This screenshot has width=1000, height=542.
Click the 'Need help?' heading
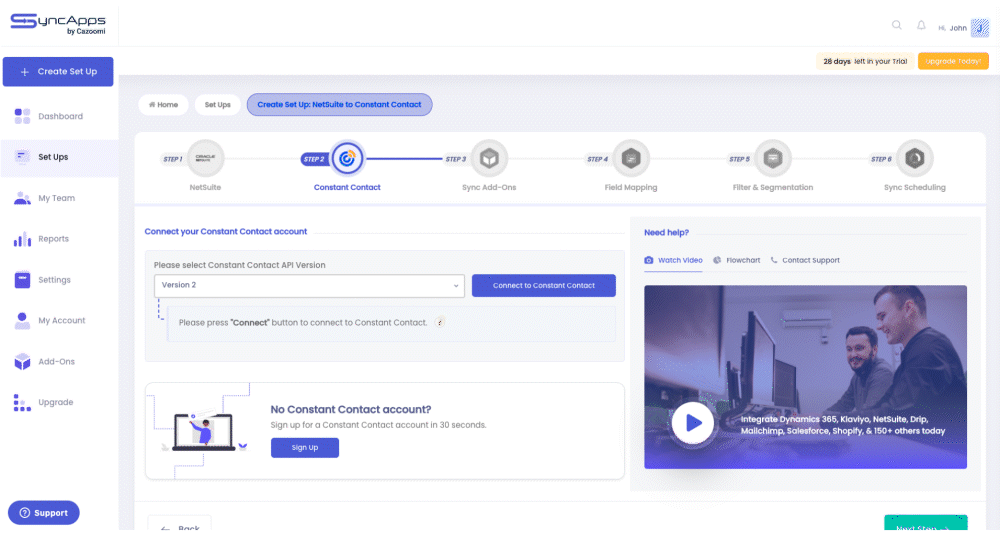tap(666, 233)
